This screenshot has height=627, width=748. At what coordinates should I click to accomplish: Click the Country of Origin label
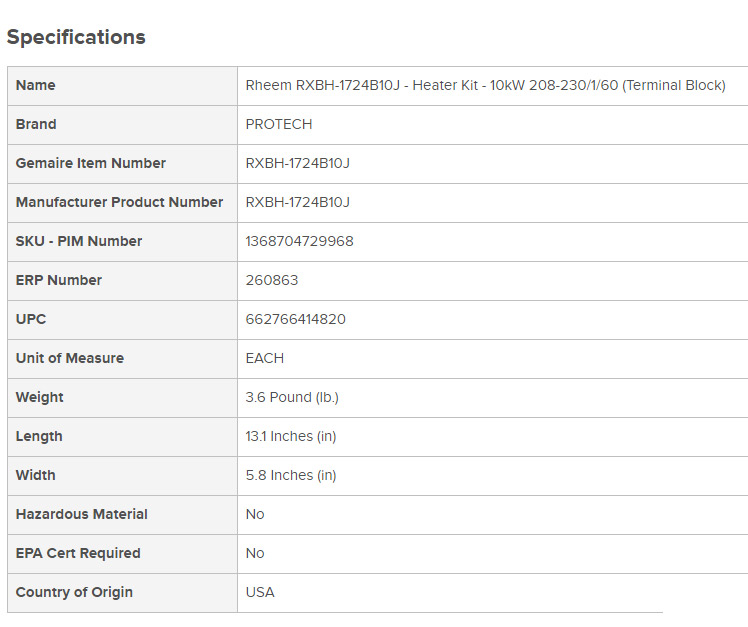74,592
